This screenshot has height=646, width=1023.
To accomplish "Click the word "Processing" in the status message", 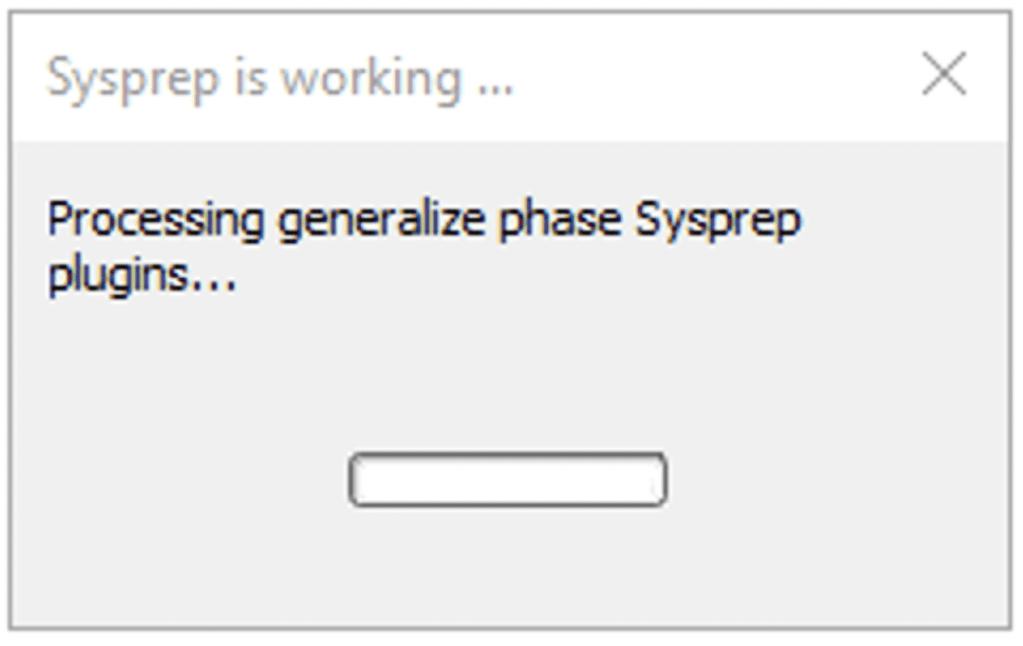I will coord(156,219).
